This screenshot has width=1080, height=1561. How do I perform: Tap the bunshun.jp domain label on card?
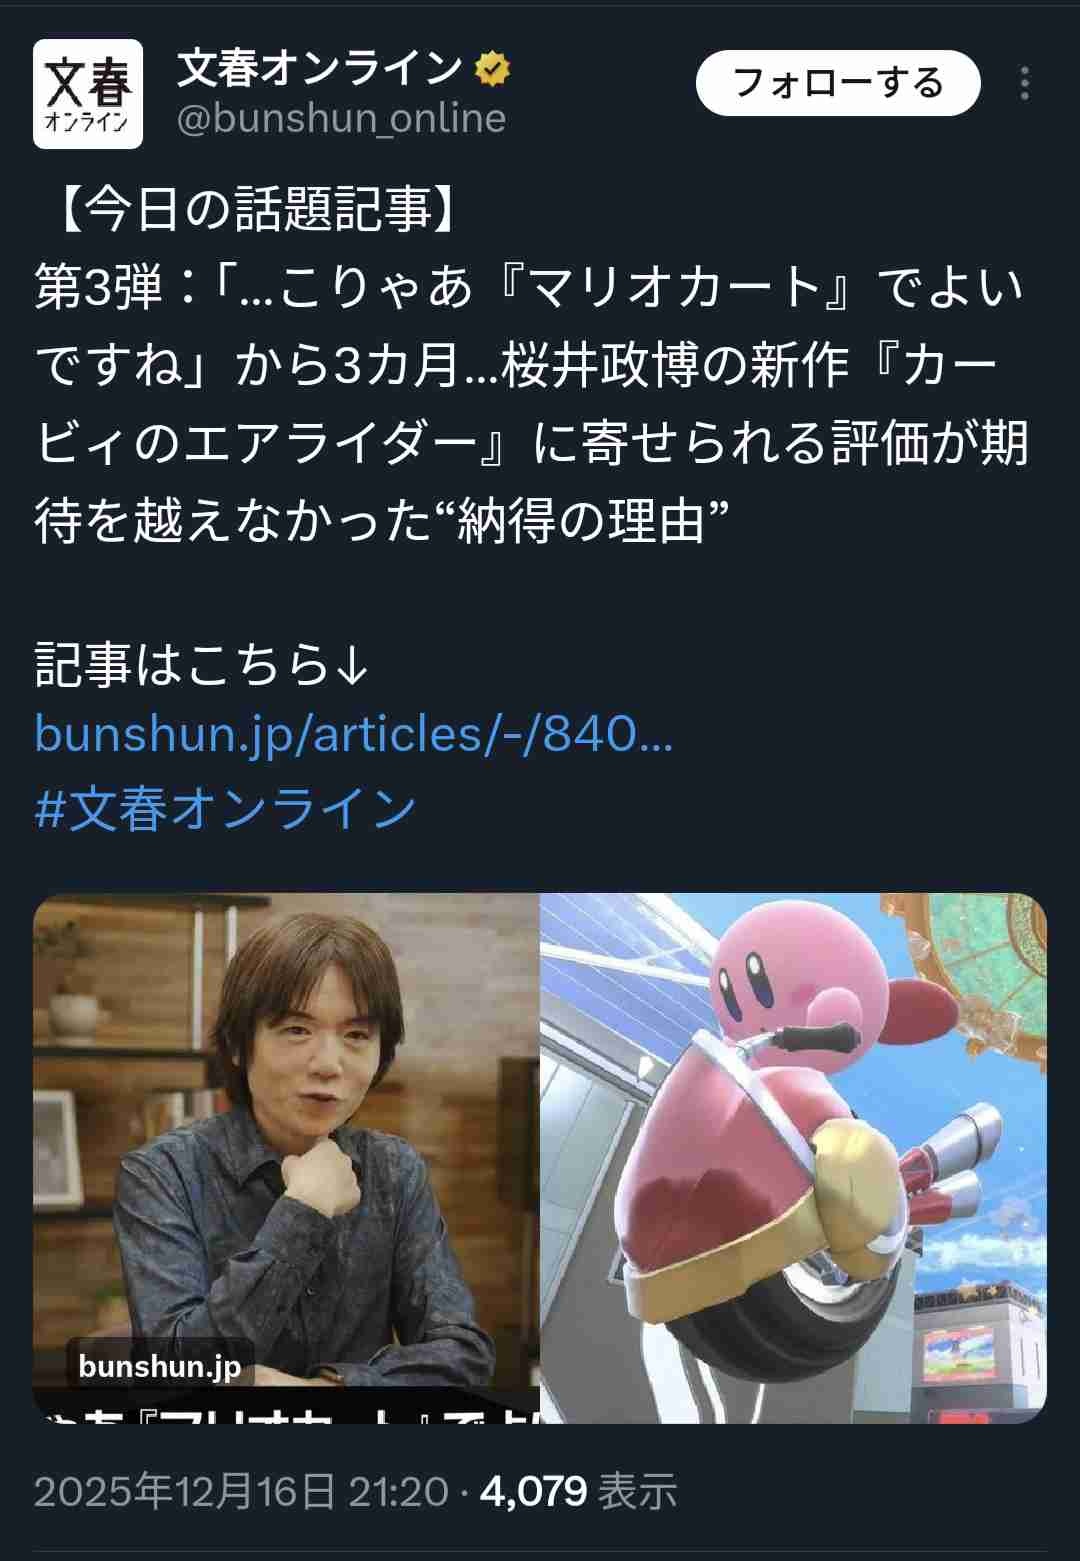[159, 1365]
